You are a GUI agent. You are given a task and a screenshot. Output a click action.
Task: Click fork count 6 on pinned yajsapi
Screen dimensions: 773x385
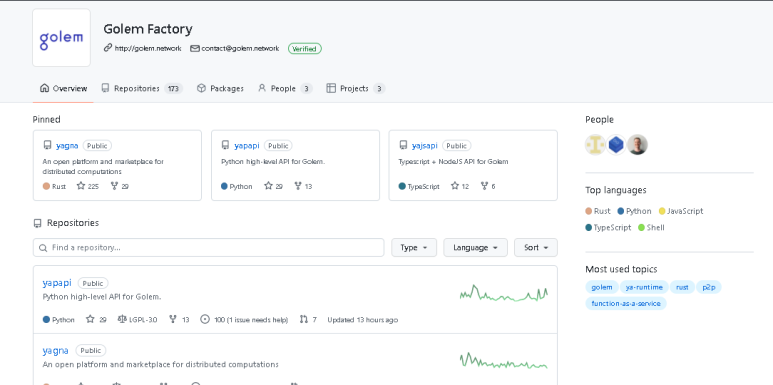point(488,186)
